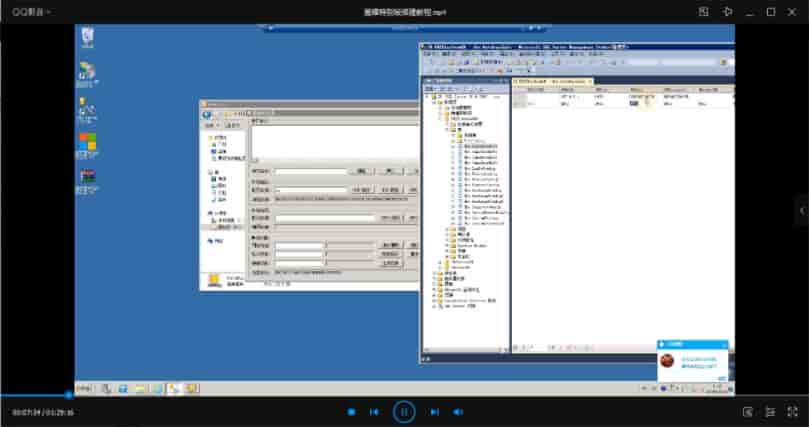Click the elapsed time display

(25, 412)
